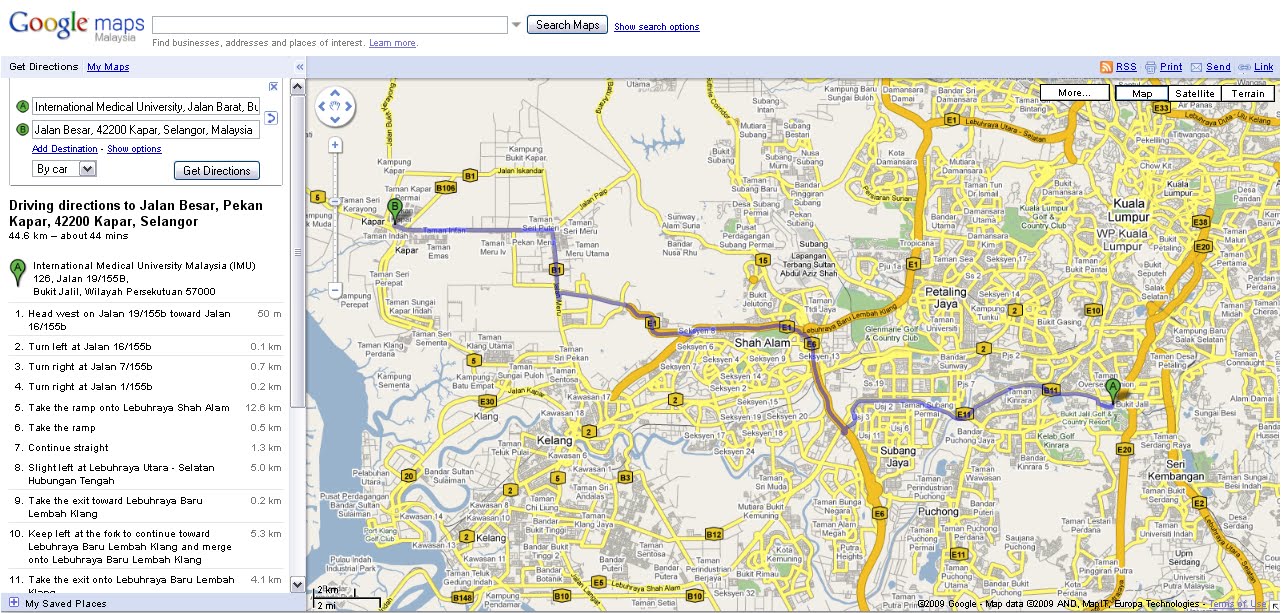Select step 11 Take the exit onto Lebuhraya
The height and width of the screenshot is (613, 1281).
pyautogui.click(x=146, y=583)
